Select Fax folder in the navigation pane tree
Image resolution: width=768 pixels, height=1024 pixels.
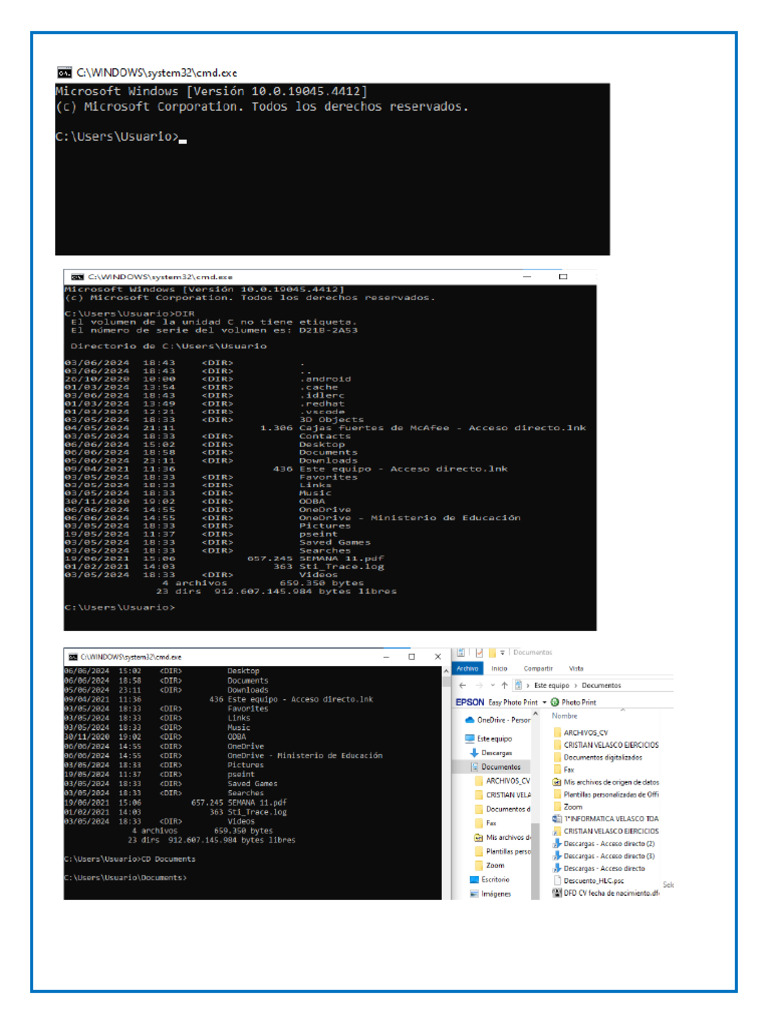point(485,823)
